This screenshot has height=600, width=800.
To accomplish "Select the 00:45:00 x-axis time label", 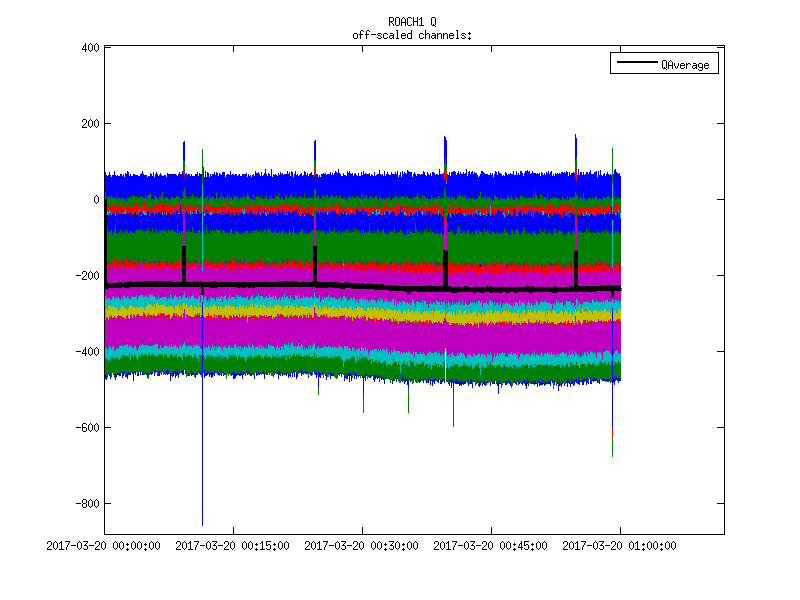I will pyautogui.click(x=491, y=546).
